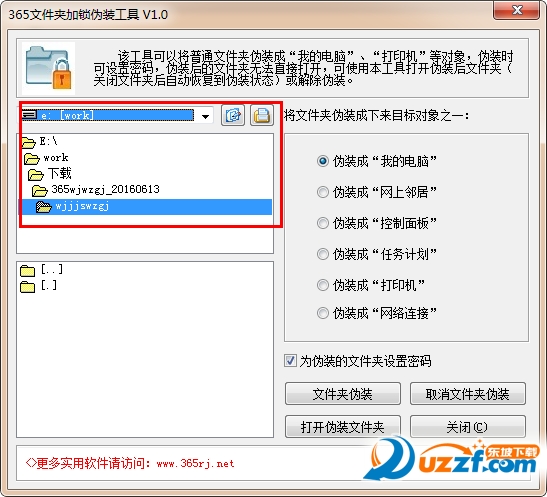Viewport: 547px width, 497px height.
Task: Click the 下载 folder icon
Action: click(x=36, y=174)
